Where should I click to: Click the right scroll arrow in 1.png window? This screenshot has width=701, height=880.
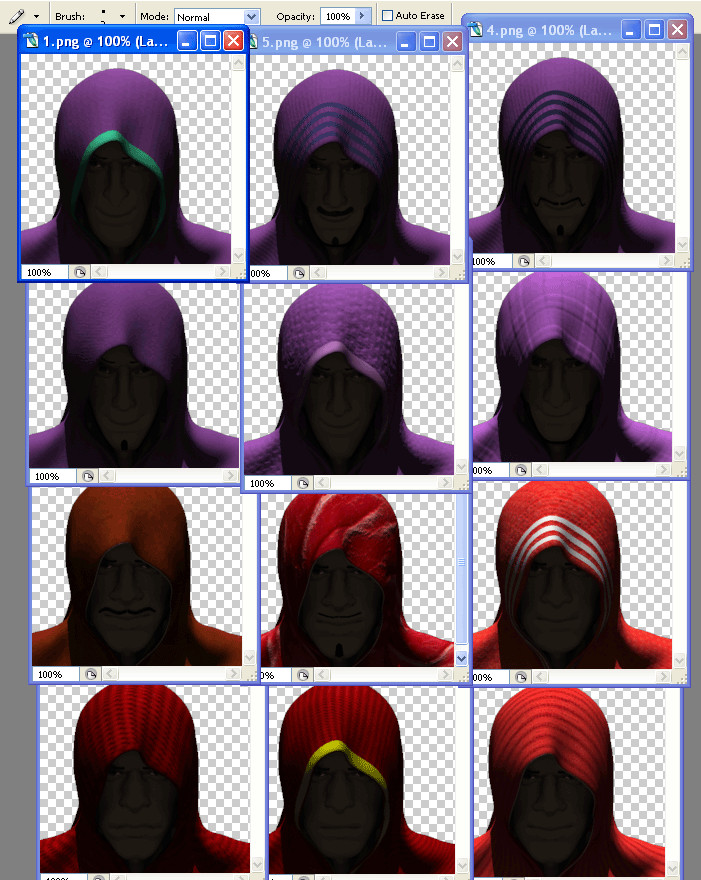[x=223, y=272]
